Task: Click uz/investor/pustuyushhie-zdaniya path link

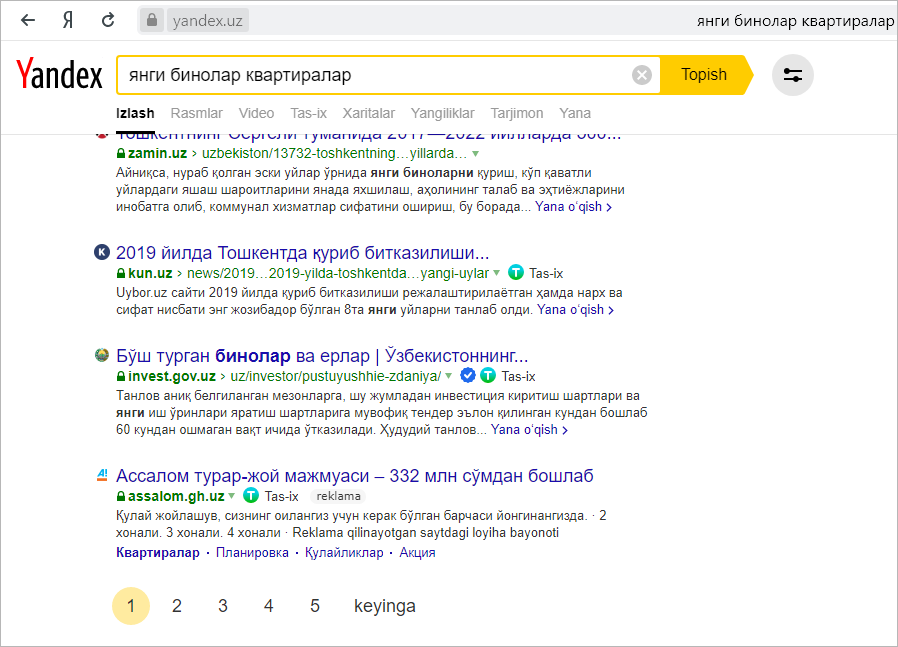Action: [x=336, y=377]
